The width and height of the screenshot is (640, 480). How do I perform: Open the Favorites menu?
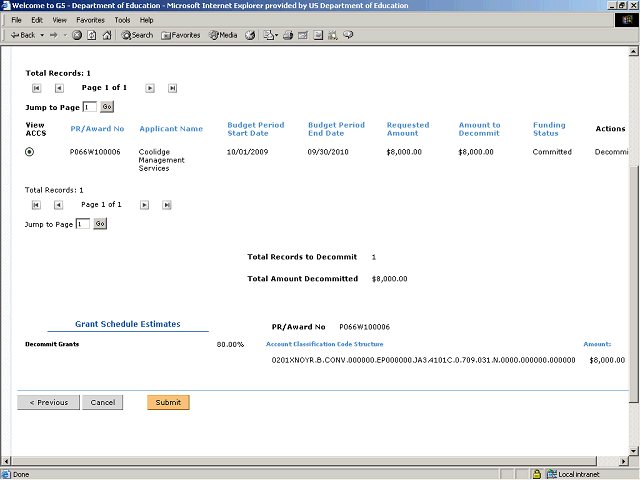click(x=90, y=20)
